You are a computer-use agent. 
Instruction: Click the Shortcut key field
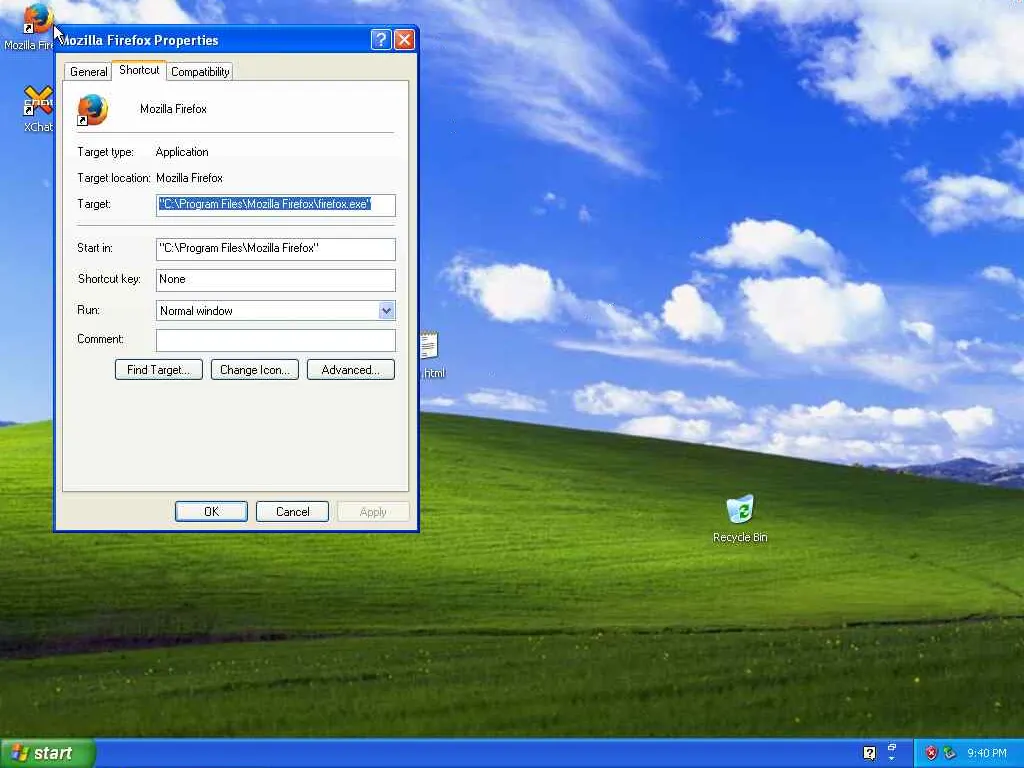(x=276, y=280)
